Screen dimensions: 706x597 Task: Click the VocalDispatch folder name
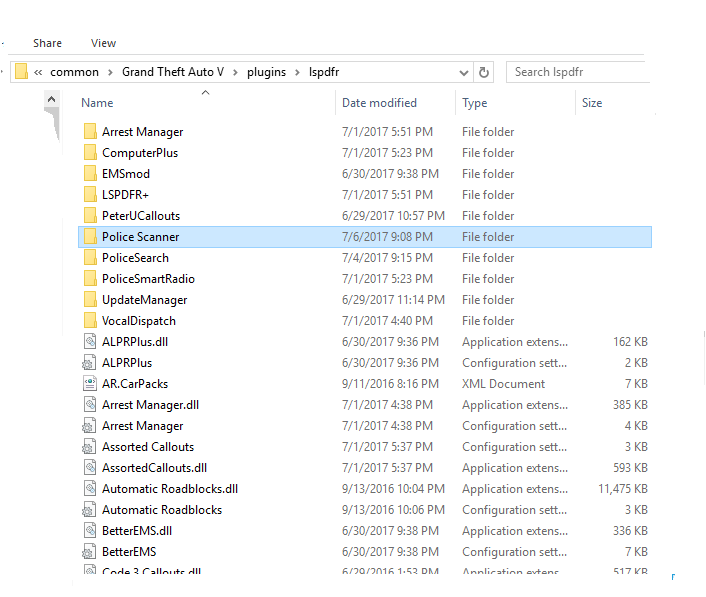pyautogui.click(x=139, y=321)
